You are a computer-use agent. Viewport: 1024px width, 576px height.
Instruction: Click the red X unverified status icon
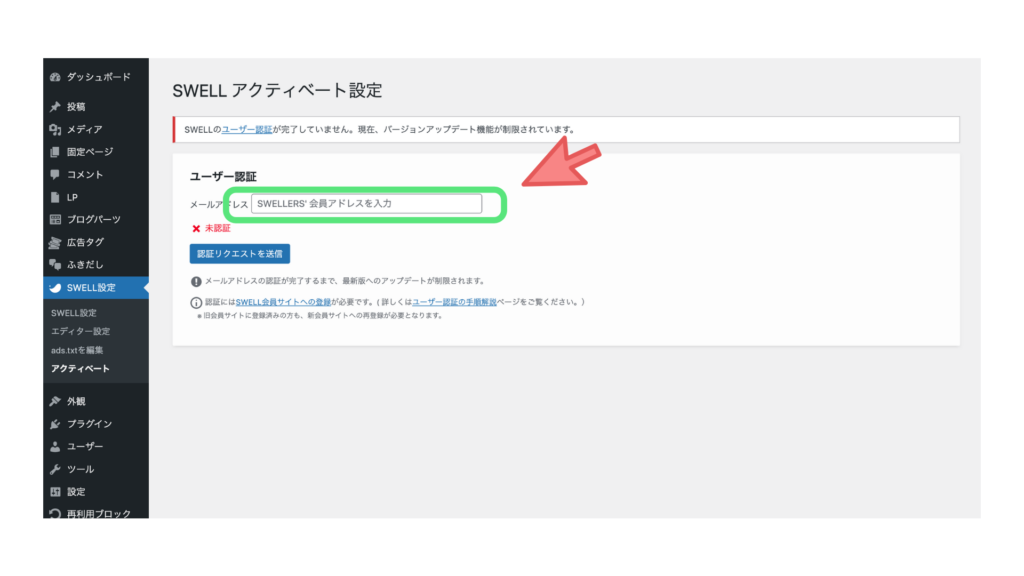196,229
